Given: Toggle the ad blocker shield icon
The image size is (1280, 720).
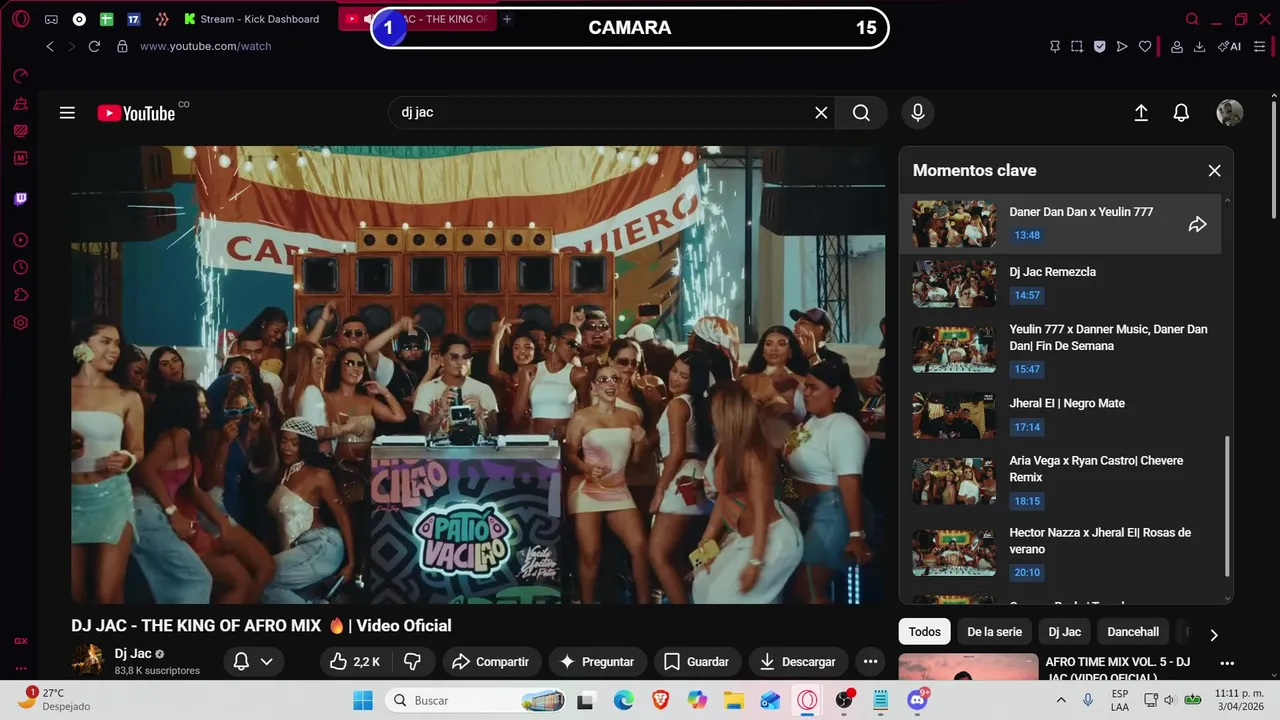Looking at the screenshot, I should pos(1100,46).
